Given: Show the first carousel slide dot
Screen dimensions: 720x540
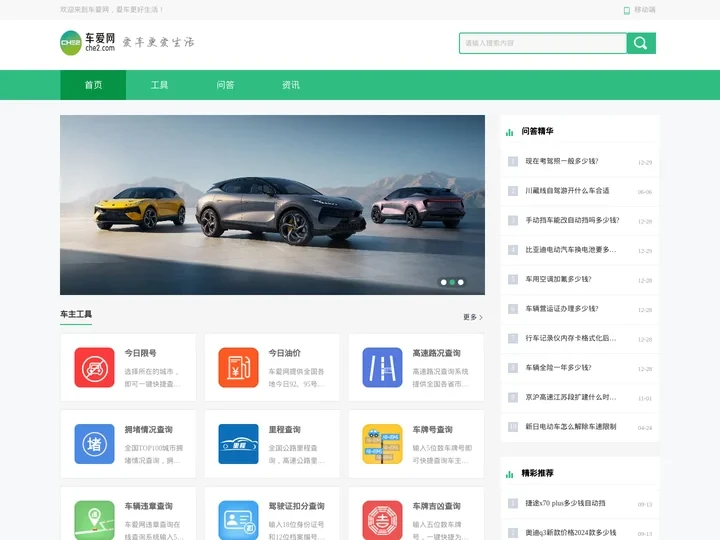Looking at the screenshot, I should click(444, 282).
